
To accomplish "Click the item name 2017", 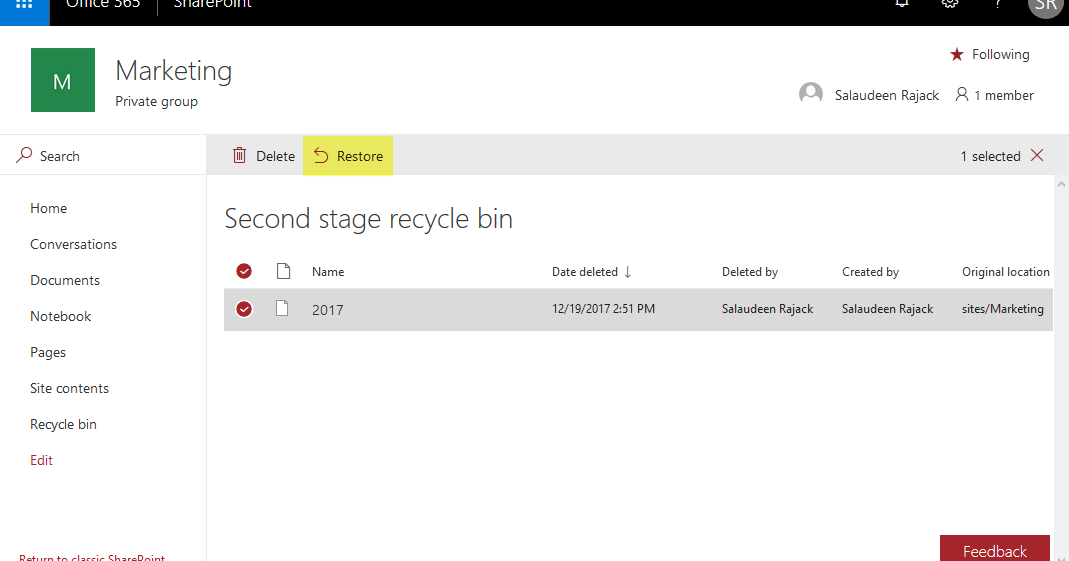I will click(x=327, y=309).
